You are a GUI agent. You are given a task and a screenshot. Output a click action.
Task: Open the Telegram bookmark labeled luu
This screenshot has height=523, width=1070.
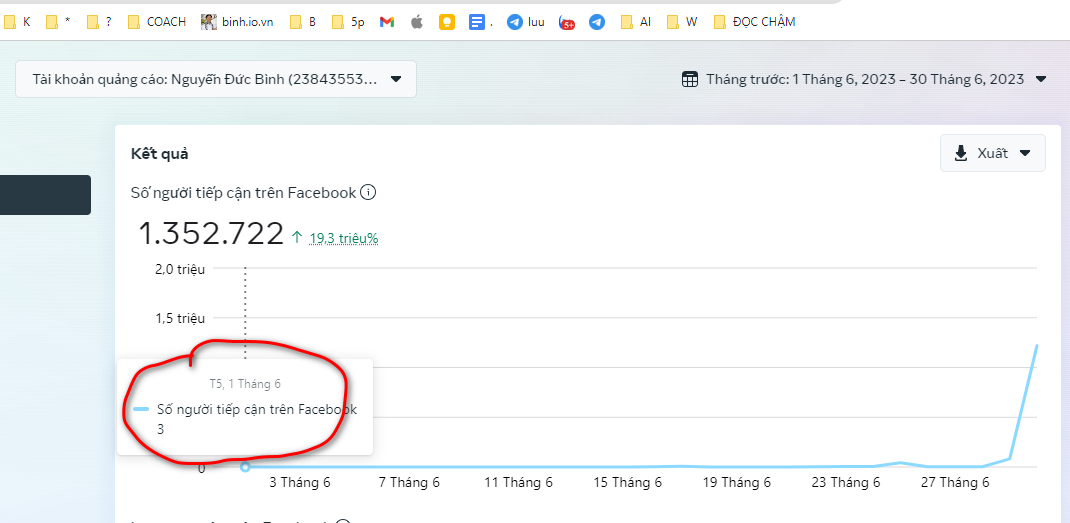pyautogui.click(x=525, y=22)
